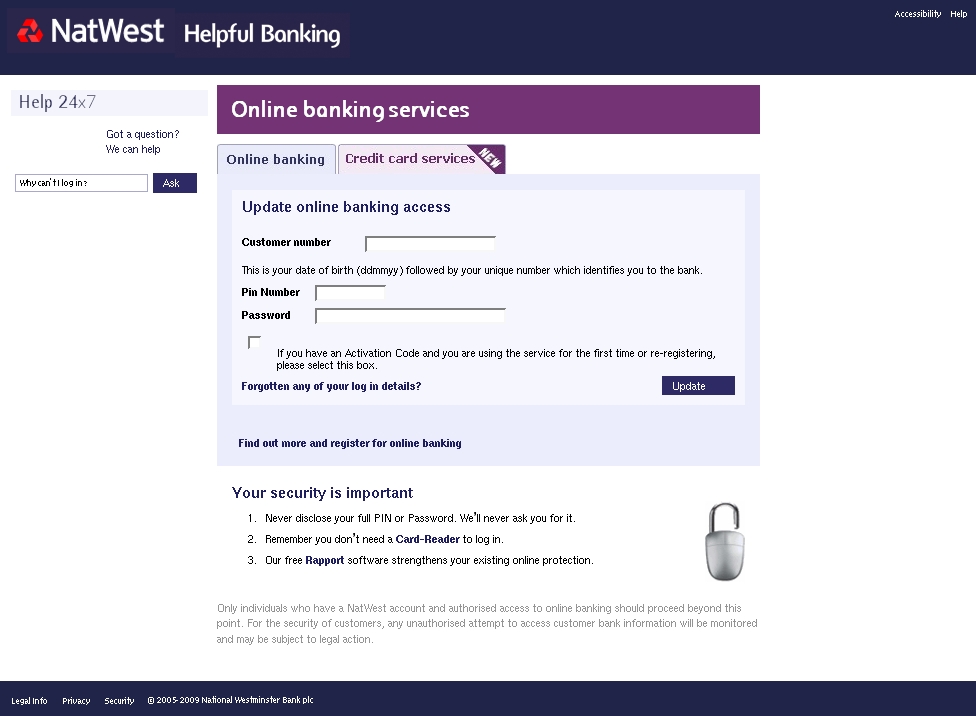The width and height of the screenshot is (976, 716).
Task: Click the help question search box
Action: pyautogui.click(x=82, y=183)
